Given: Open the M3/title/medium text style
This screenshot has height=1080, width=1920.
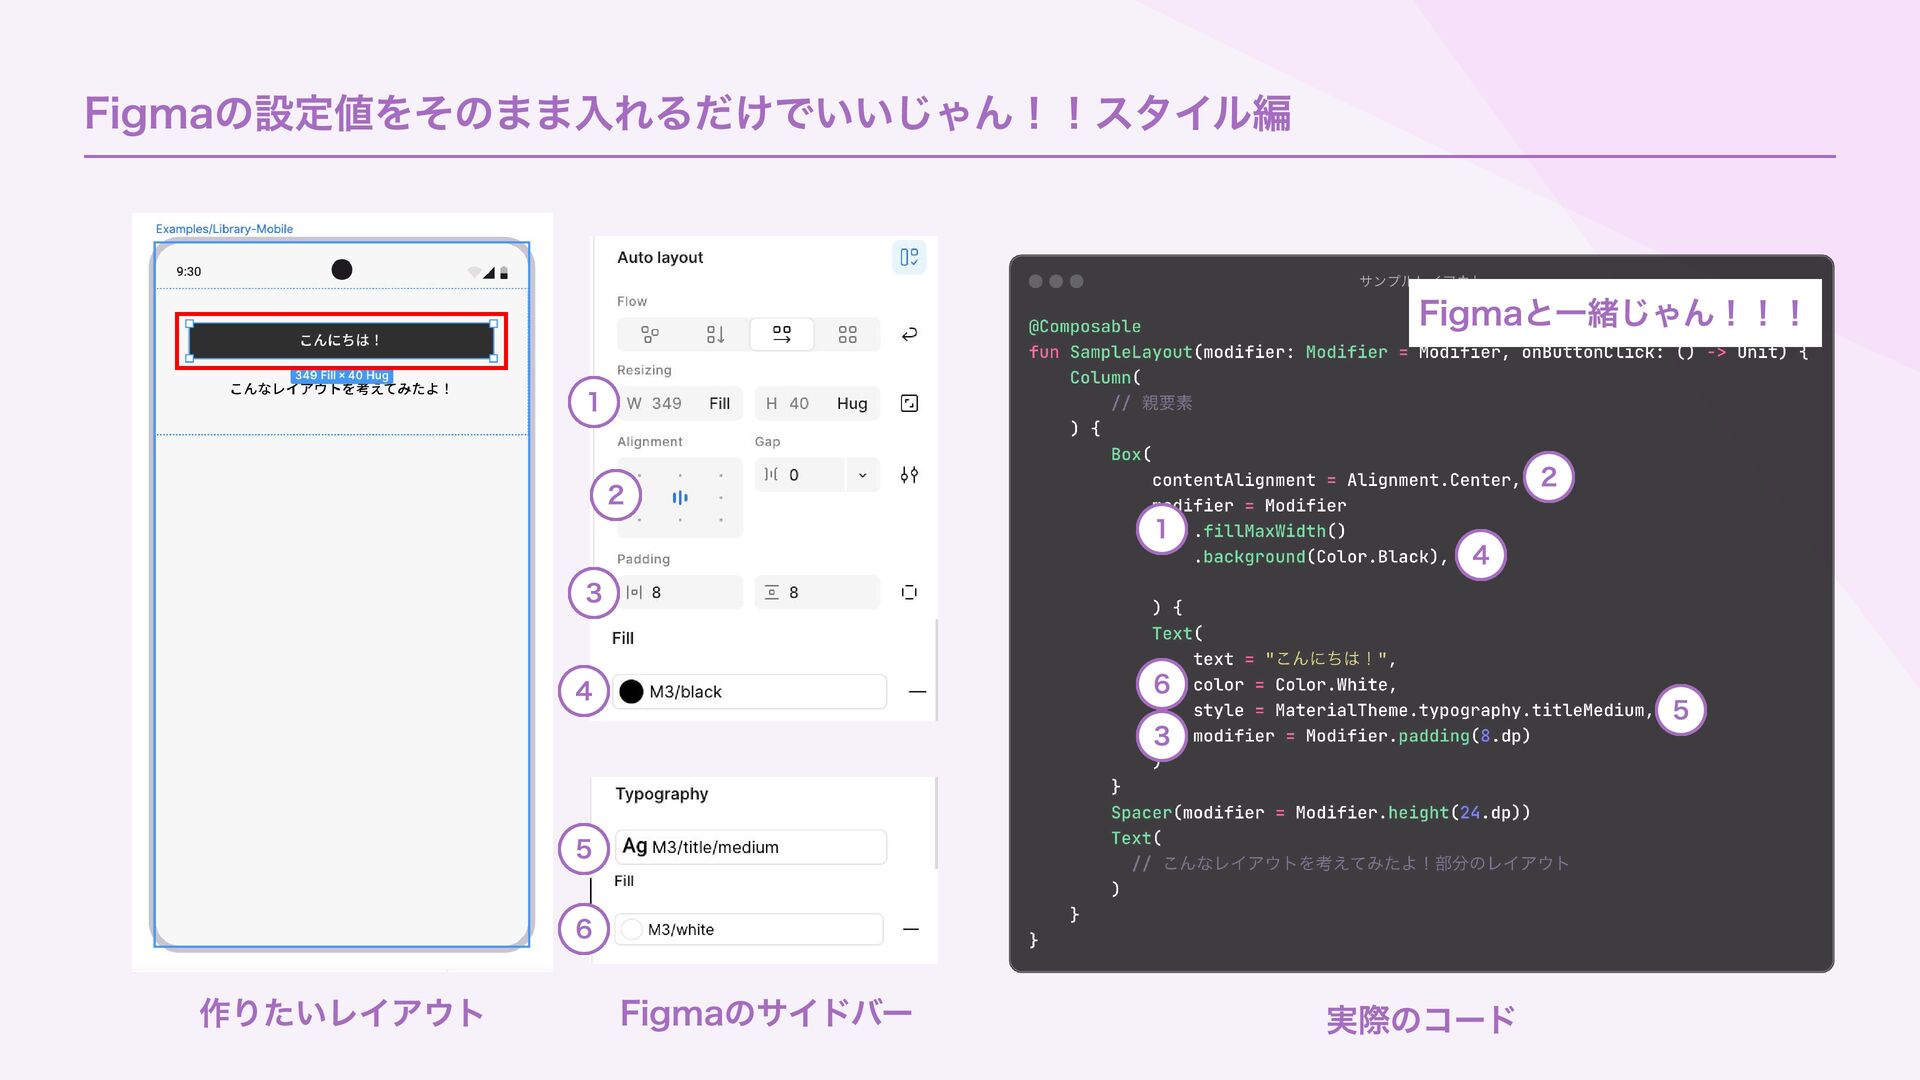Looking at the screenshot, I should [x=751, y=847].
